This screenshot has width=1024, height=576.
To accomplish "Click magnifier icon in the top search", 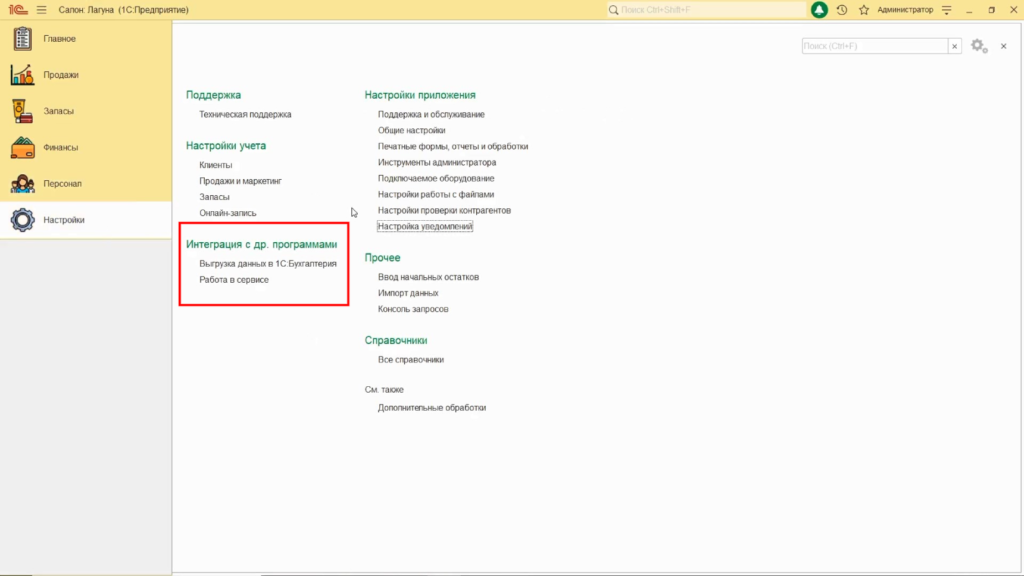I will coord(613,10).
